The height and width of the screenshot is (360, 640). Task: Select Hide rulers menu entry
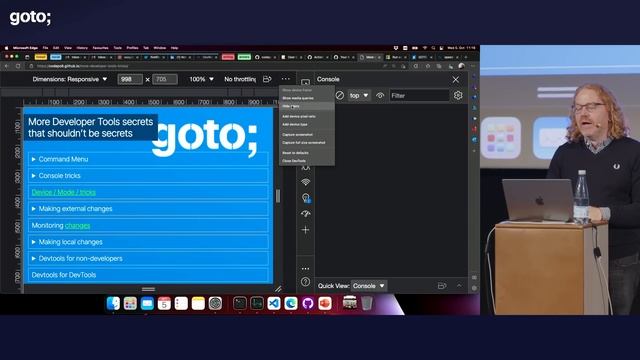tap(307, 106)
